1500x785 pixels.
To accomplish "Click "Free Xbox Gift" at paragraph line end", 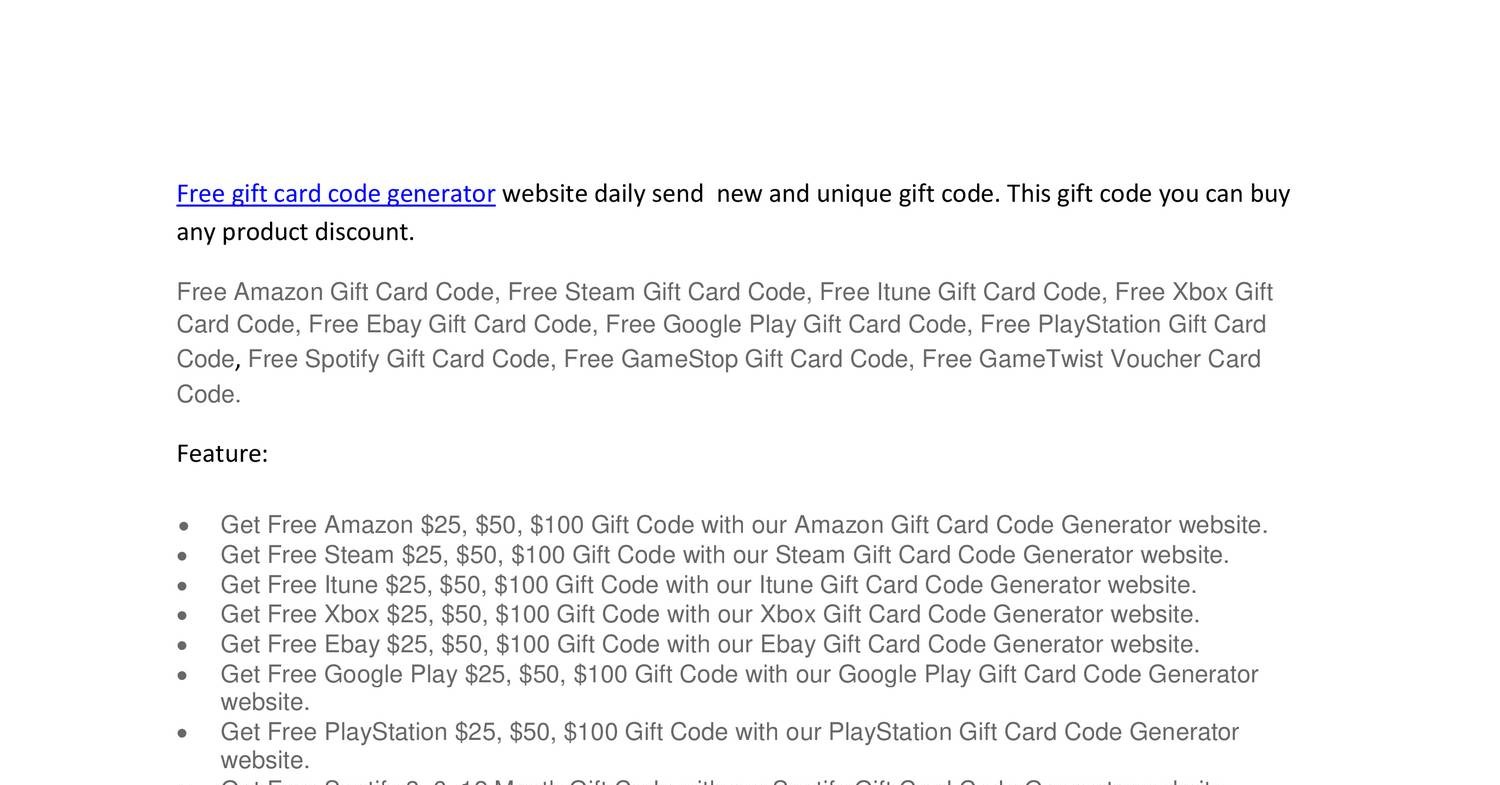I will point(1193,292).
